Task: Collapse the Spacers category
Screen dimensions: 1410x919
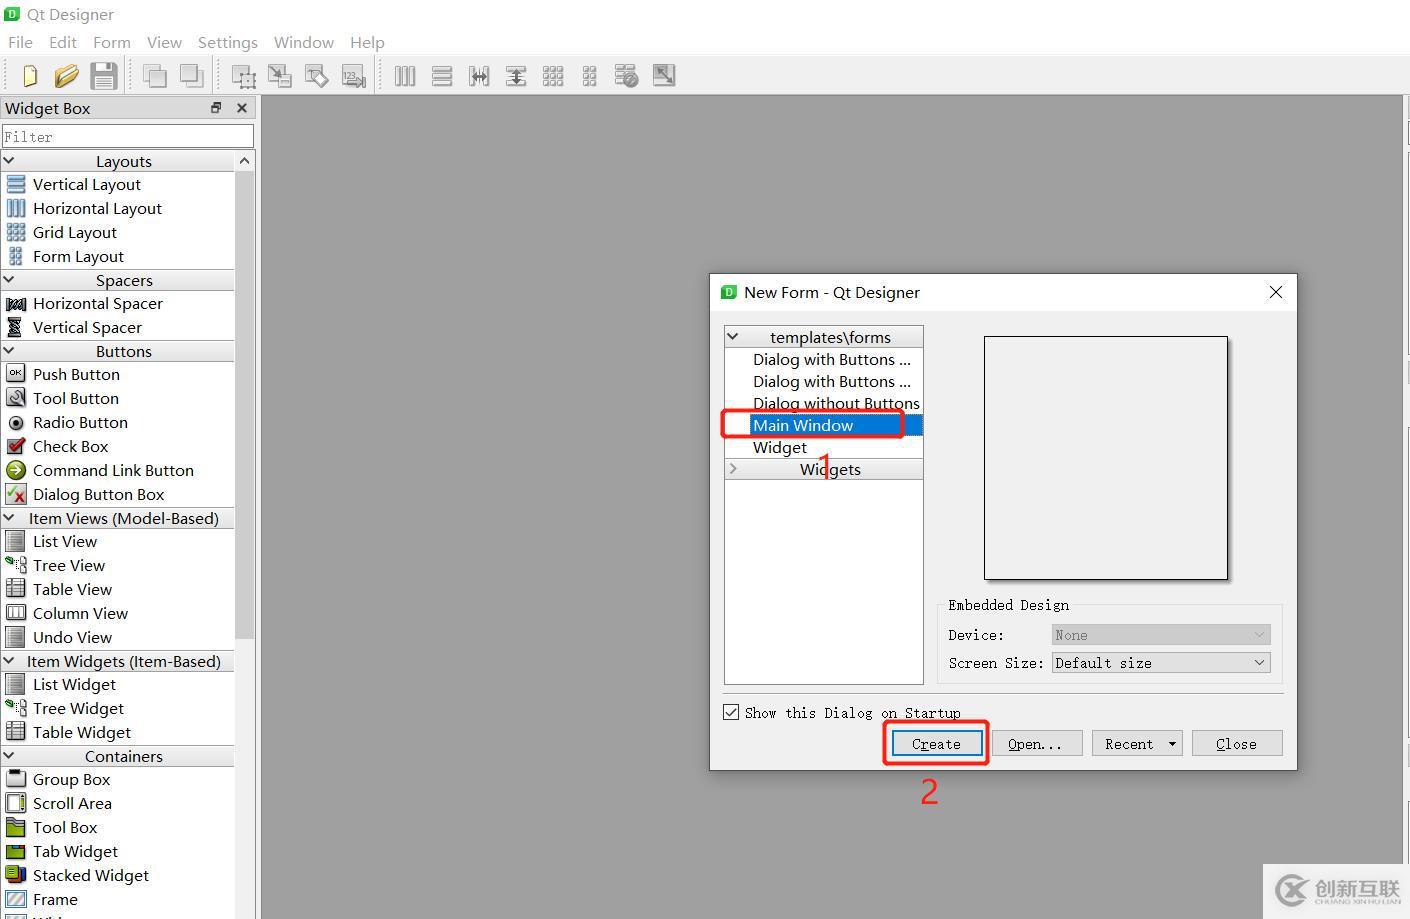Action: pos(9,280)
